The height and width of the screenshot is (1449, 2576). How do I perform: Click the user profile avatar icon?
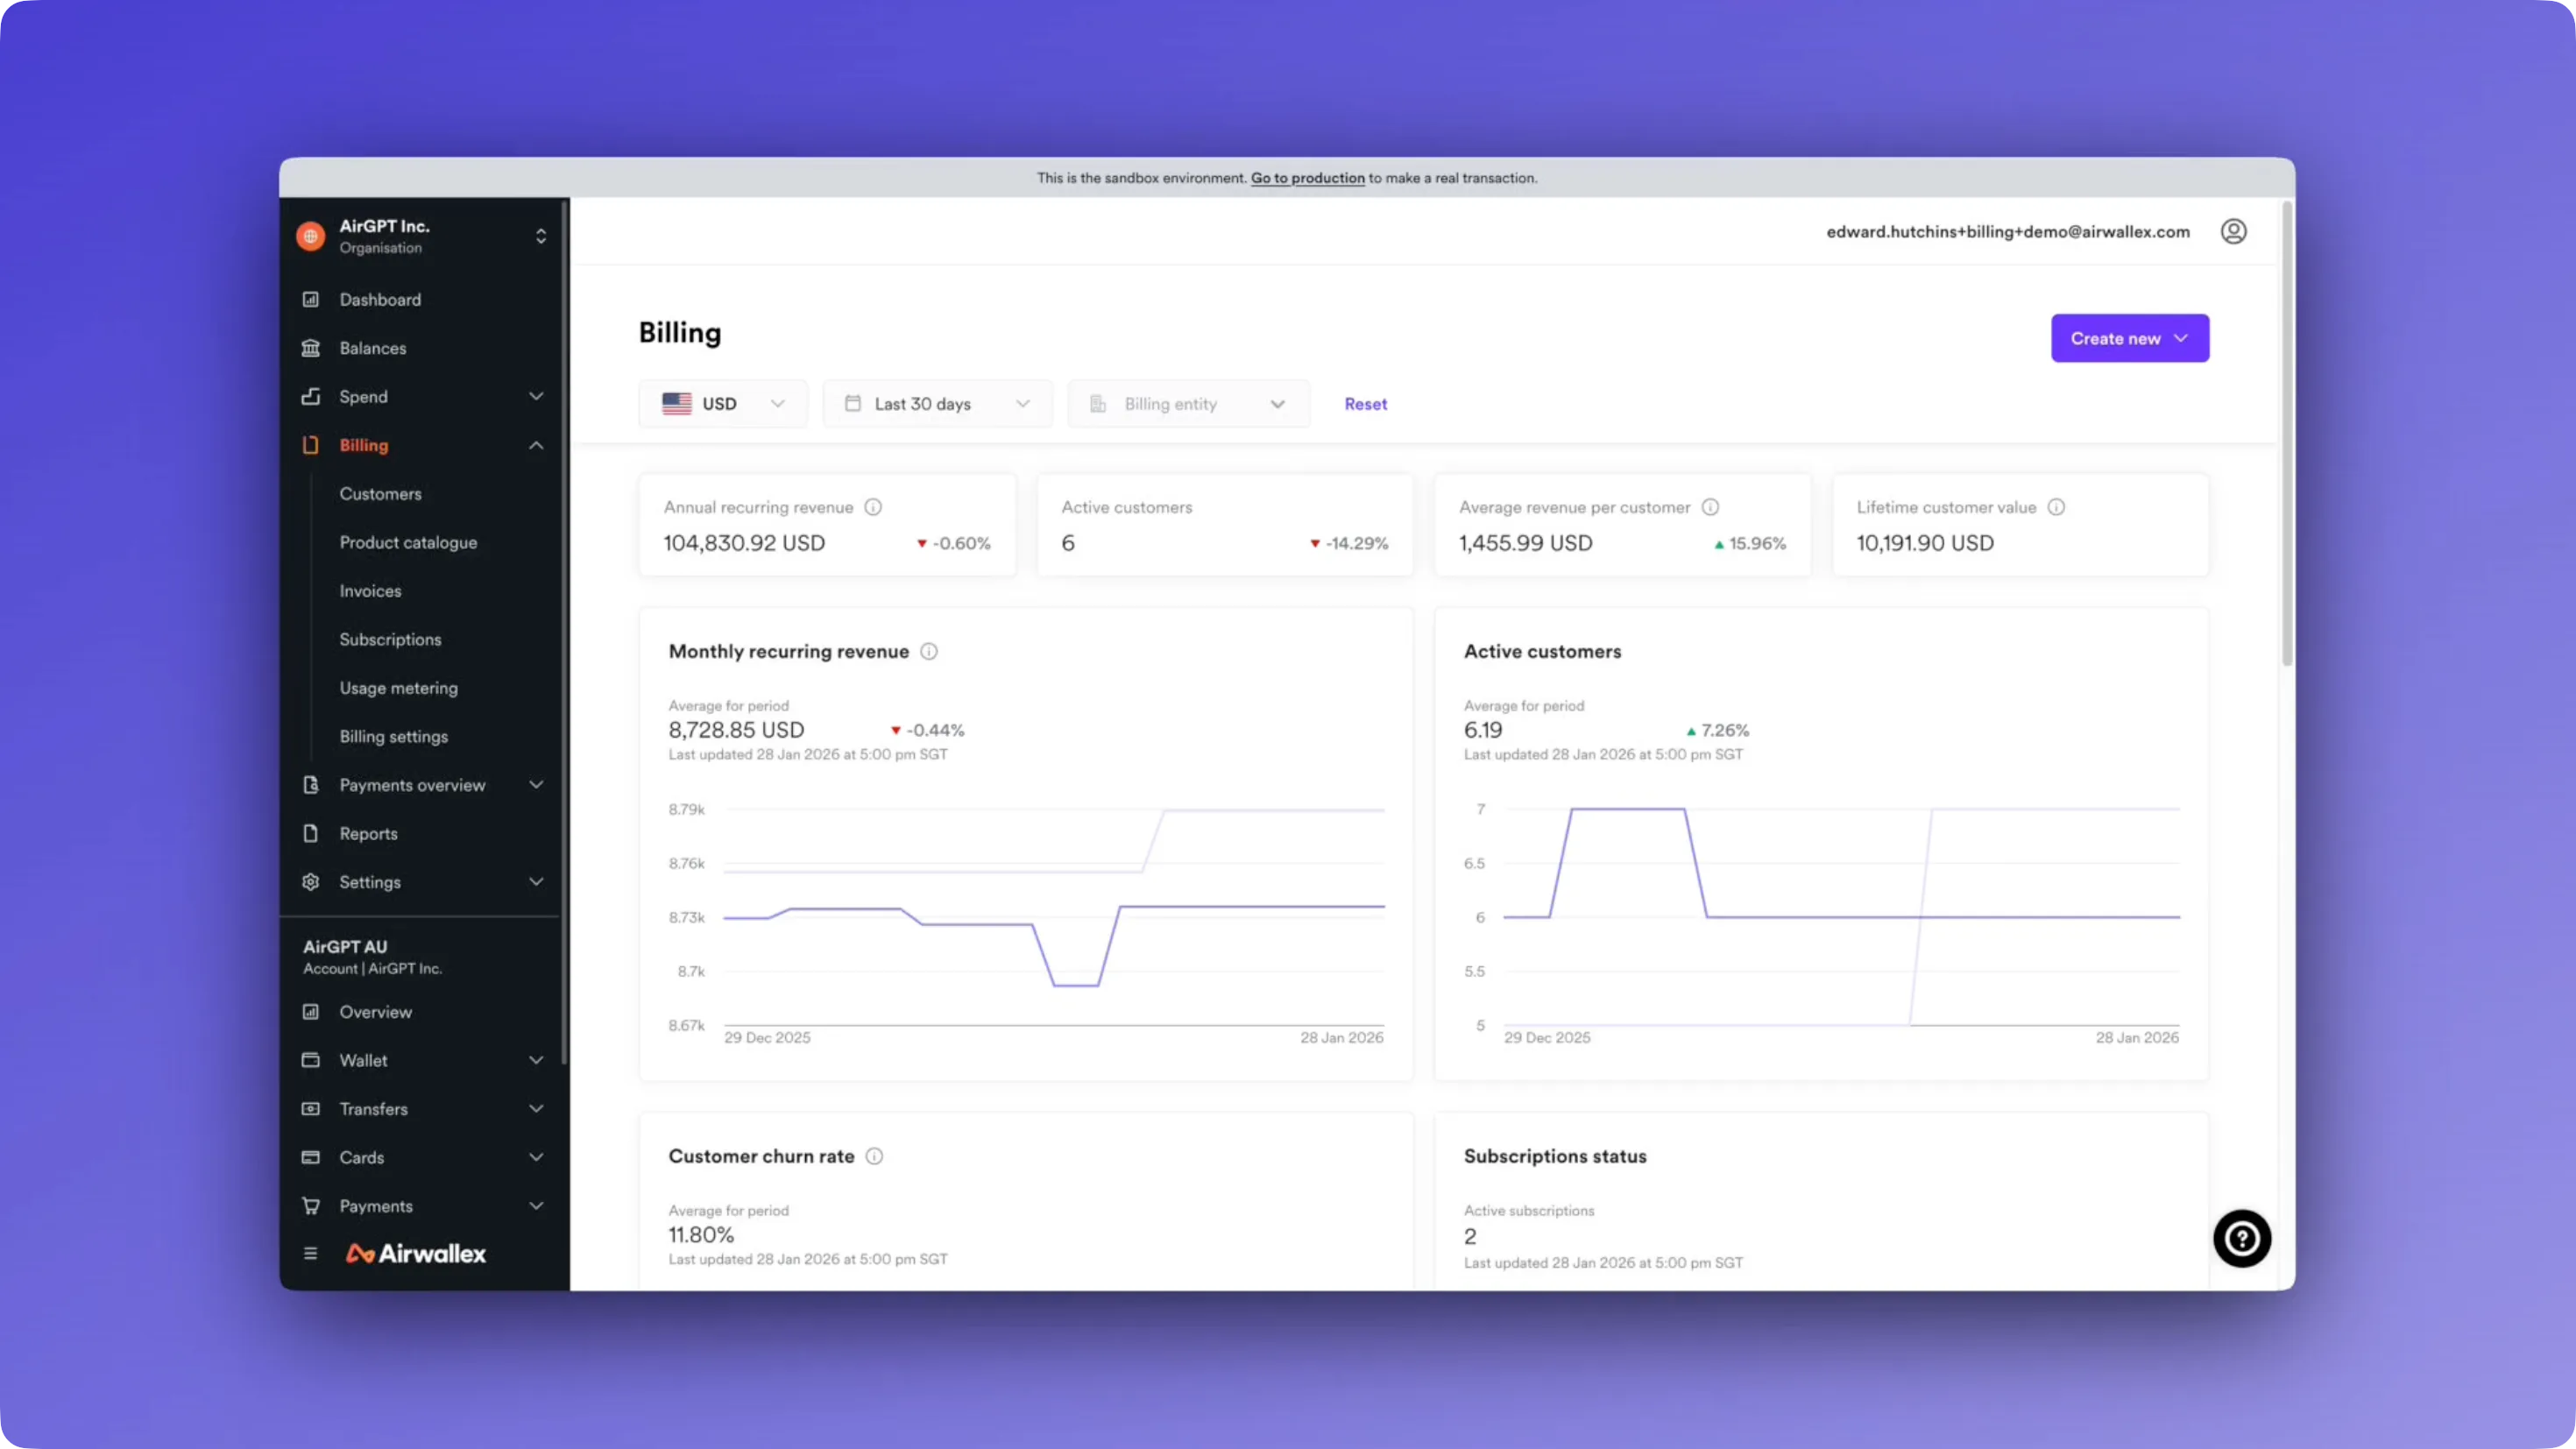[x=2233, y=231]
